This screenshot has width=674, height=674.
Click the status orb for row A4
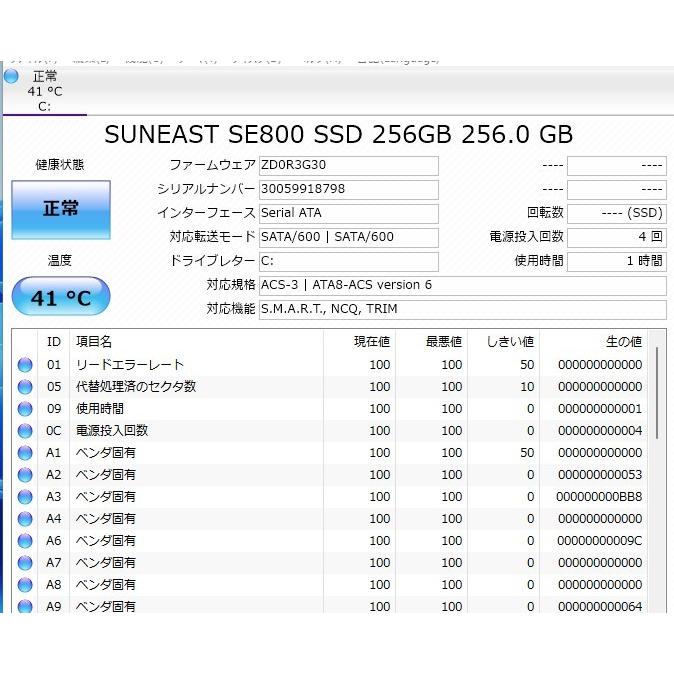[25, 519]
